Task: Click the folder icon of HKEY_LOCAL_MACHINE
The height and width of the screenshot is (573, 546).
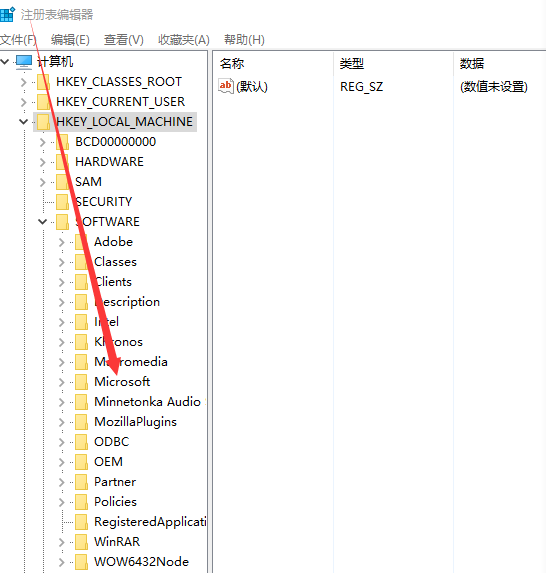Action: (43, 122)
